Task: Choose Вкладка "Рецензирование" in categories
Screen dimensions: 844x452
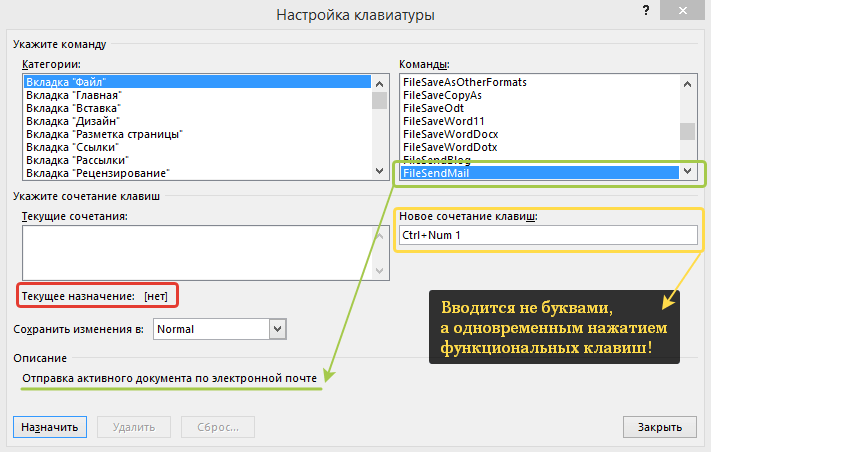Action: tap(97, 173)
